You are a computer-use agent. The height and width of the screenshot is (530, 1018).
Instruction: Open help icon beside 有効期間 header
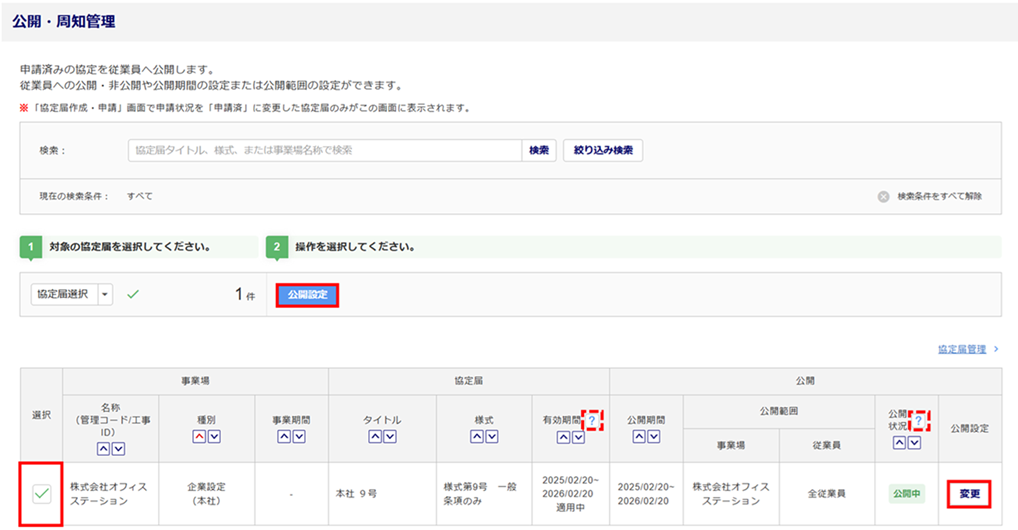[591, 421]
